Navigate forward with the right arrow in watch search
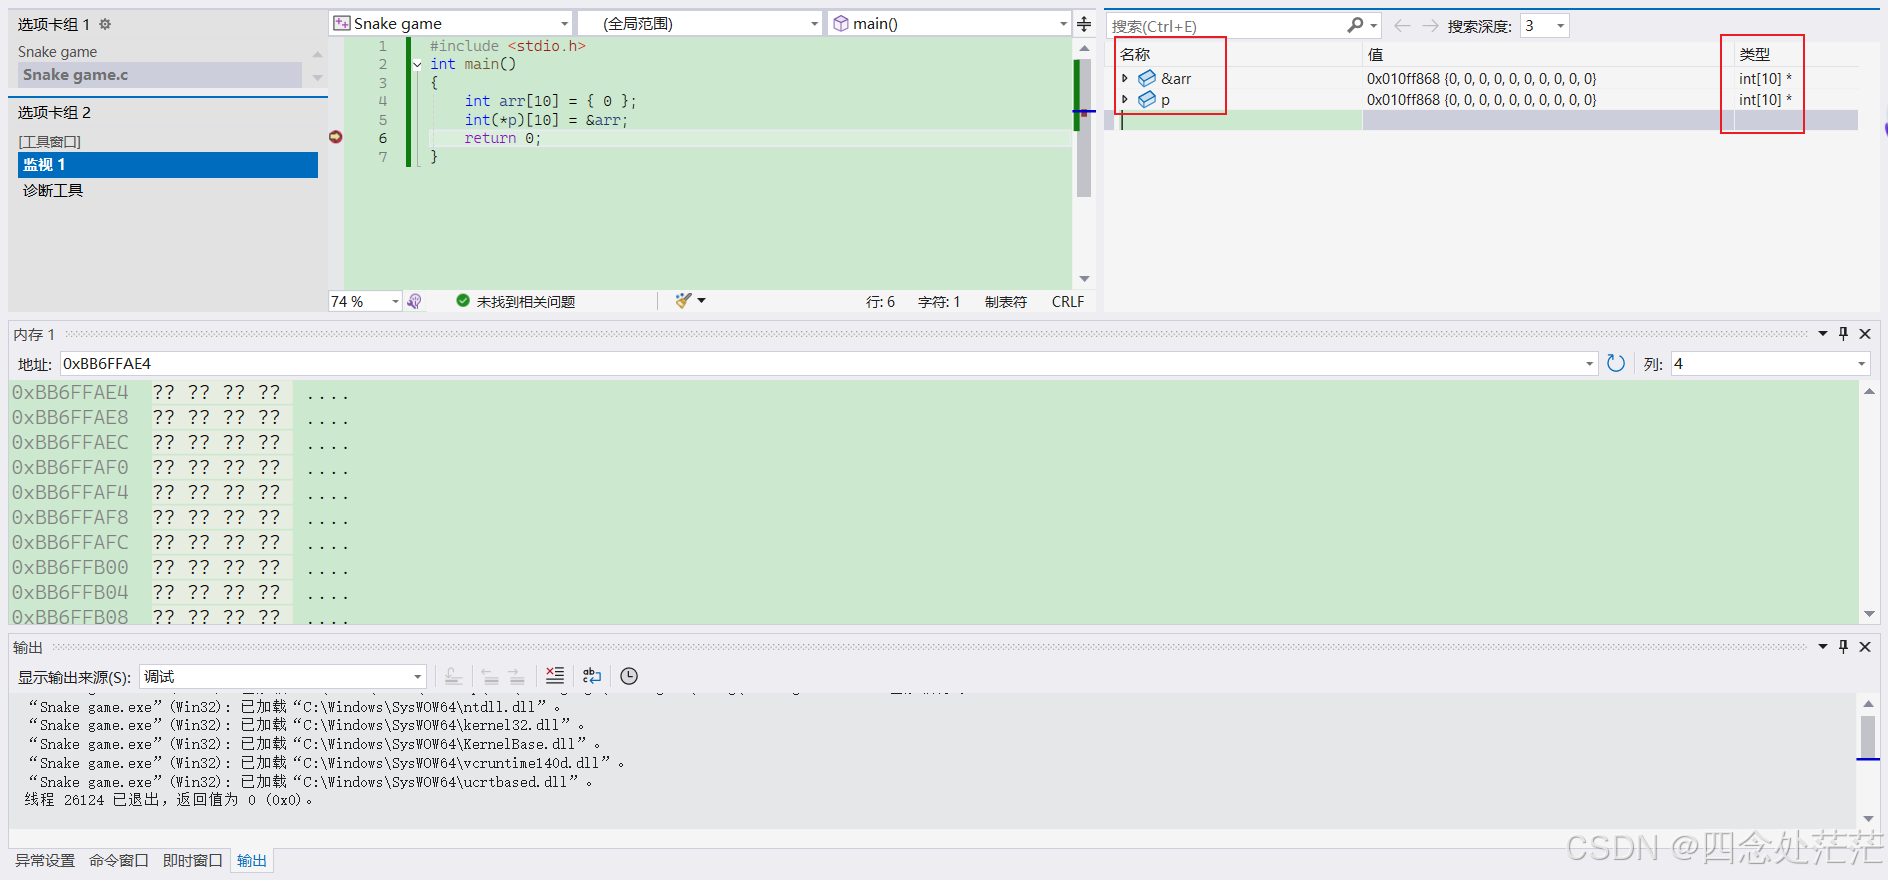1888x880 pixels. [x=1431, y=26]
